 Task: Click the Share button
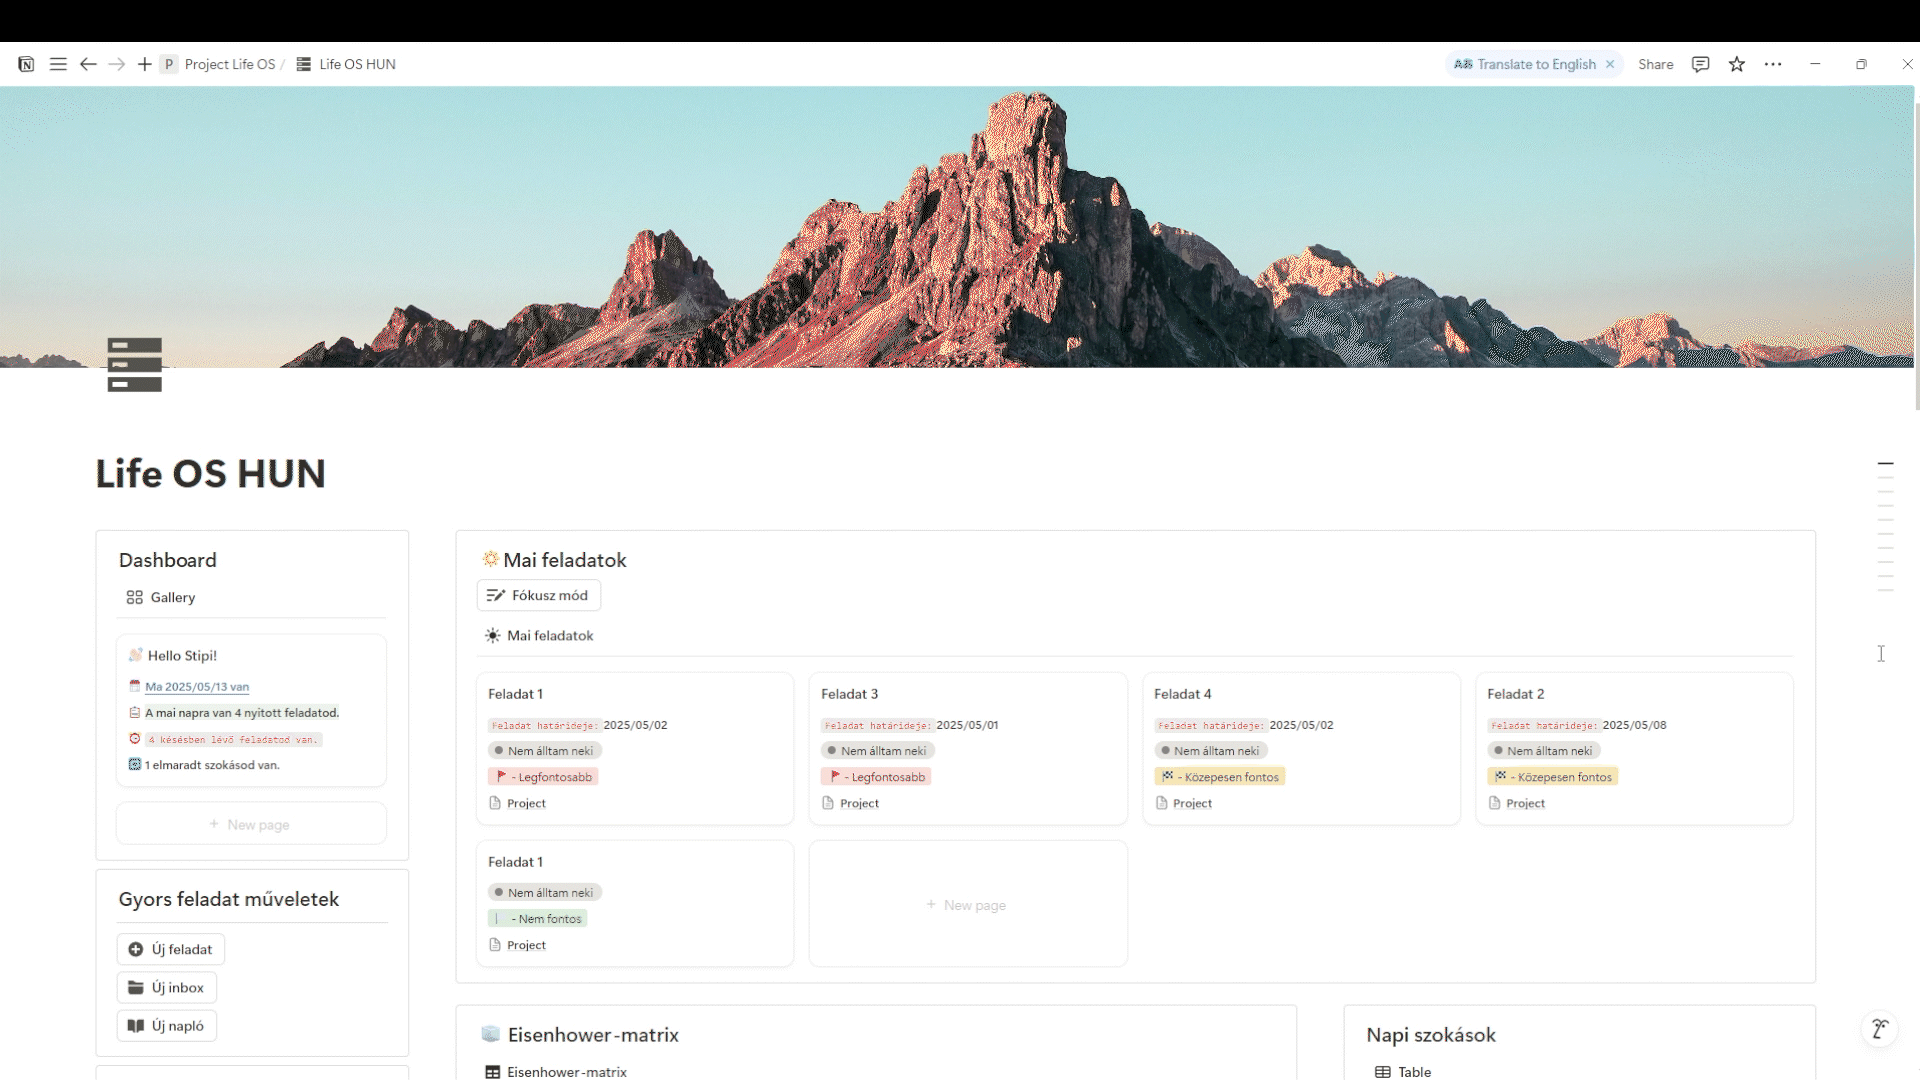(x=1655, y=64)
